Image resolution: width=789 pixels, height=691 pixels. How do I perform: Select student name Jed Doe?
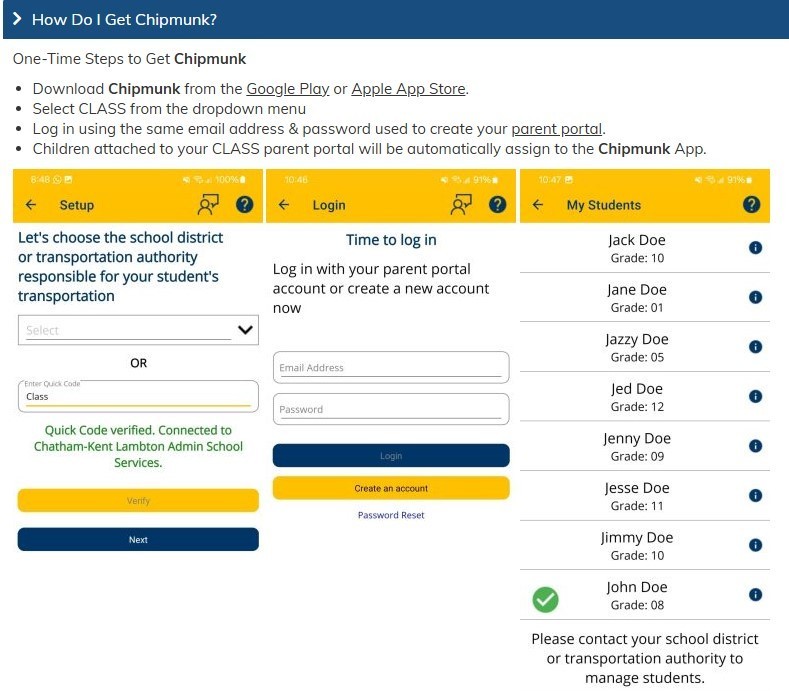coord(637,389)
